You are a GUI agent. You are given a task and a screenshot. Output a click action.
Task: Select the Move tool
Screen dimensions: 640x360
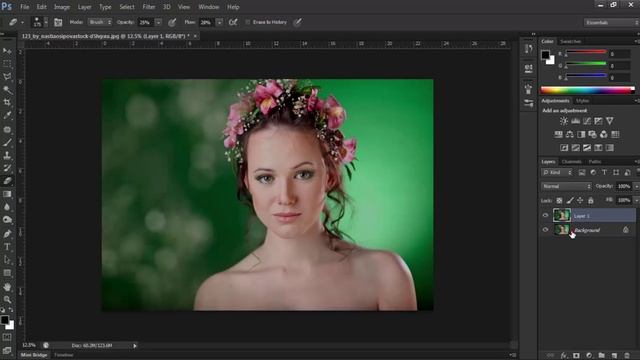pos(7,51)
